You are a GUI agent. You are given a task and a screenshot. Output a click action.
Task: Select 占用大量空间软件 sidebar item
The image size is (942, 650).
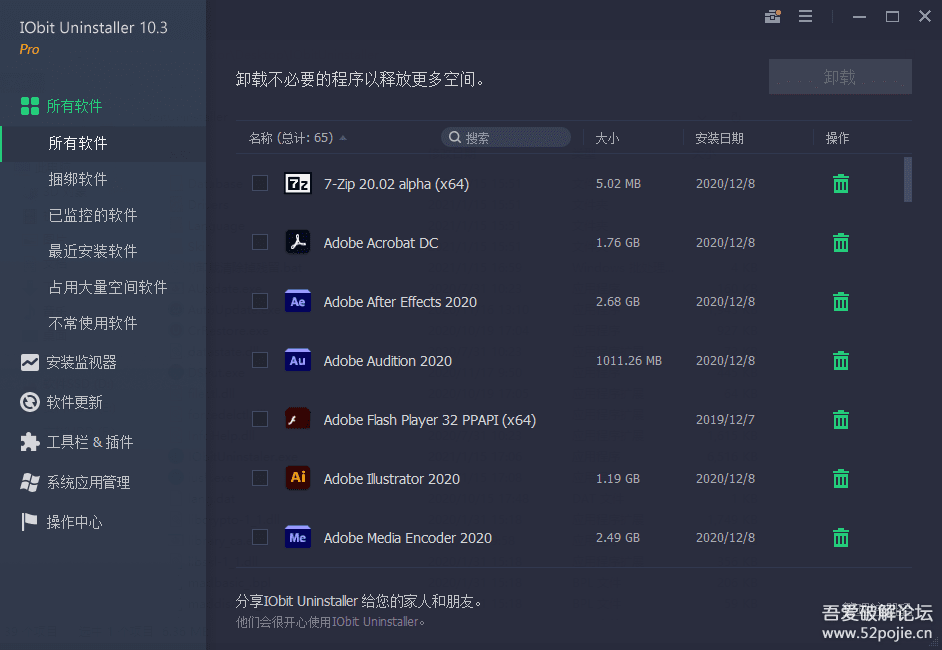pos(108,288)
